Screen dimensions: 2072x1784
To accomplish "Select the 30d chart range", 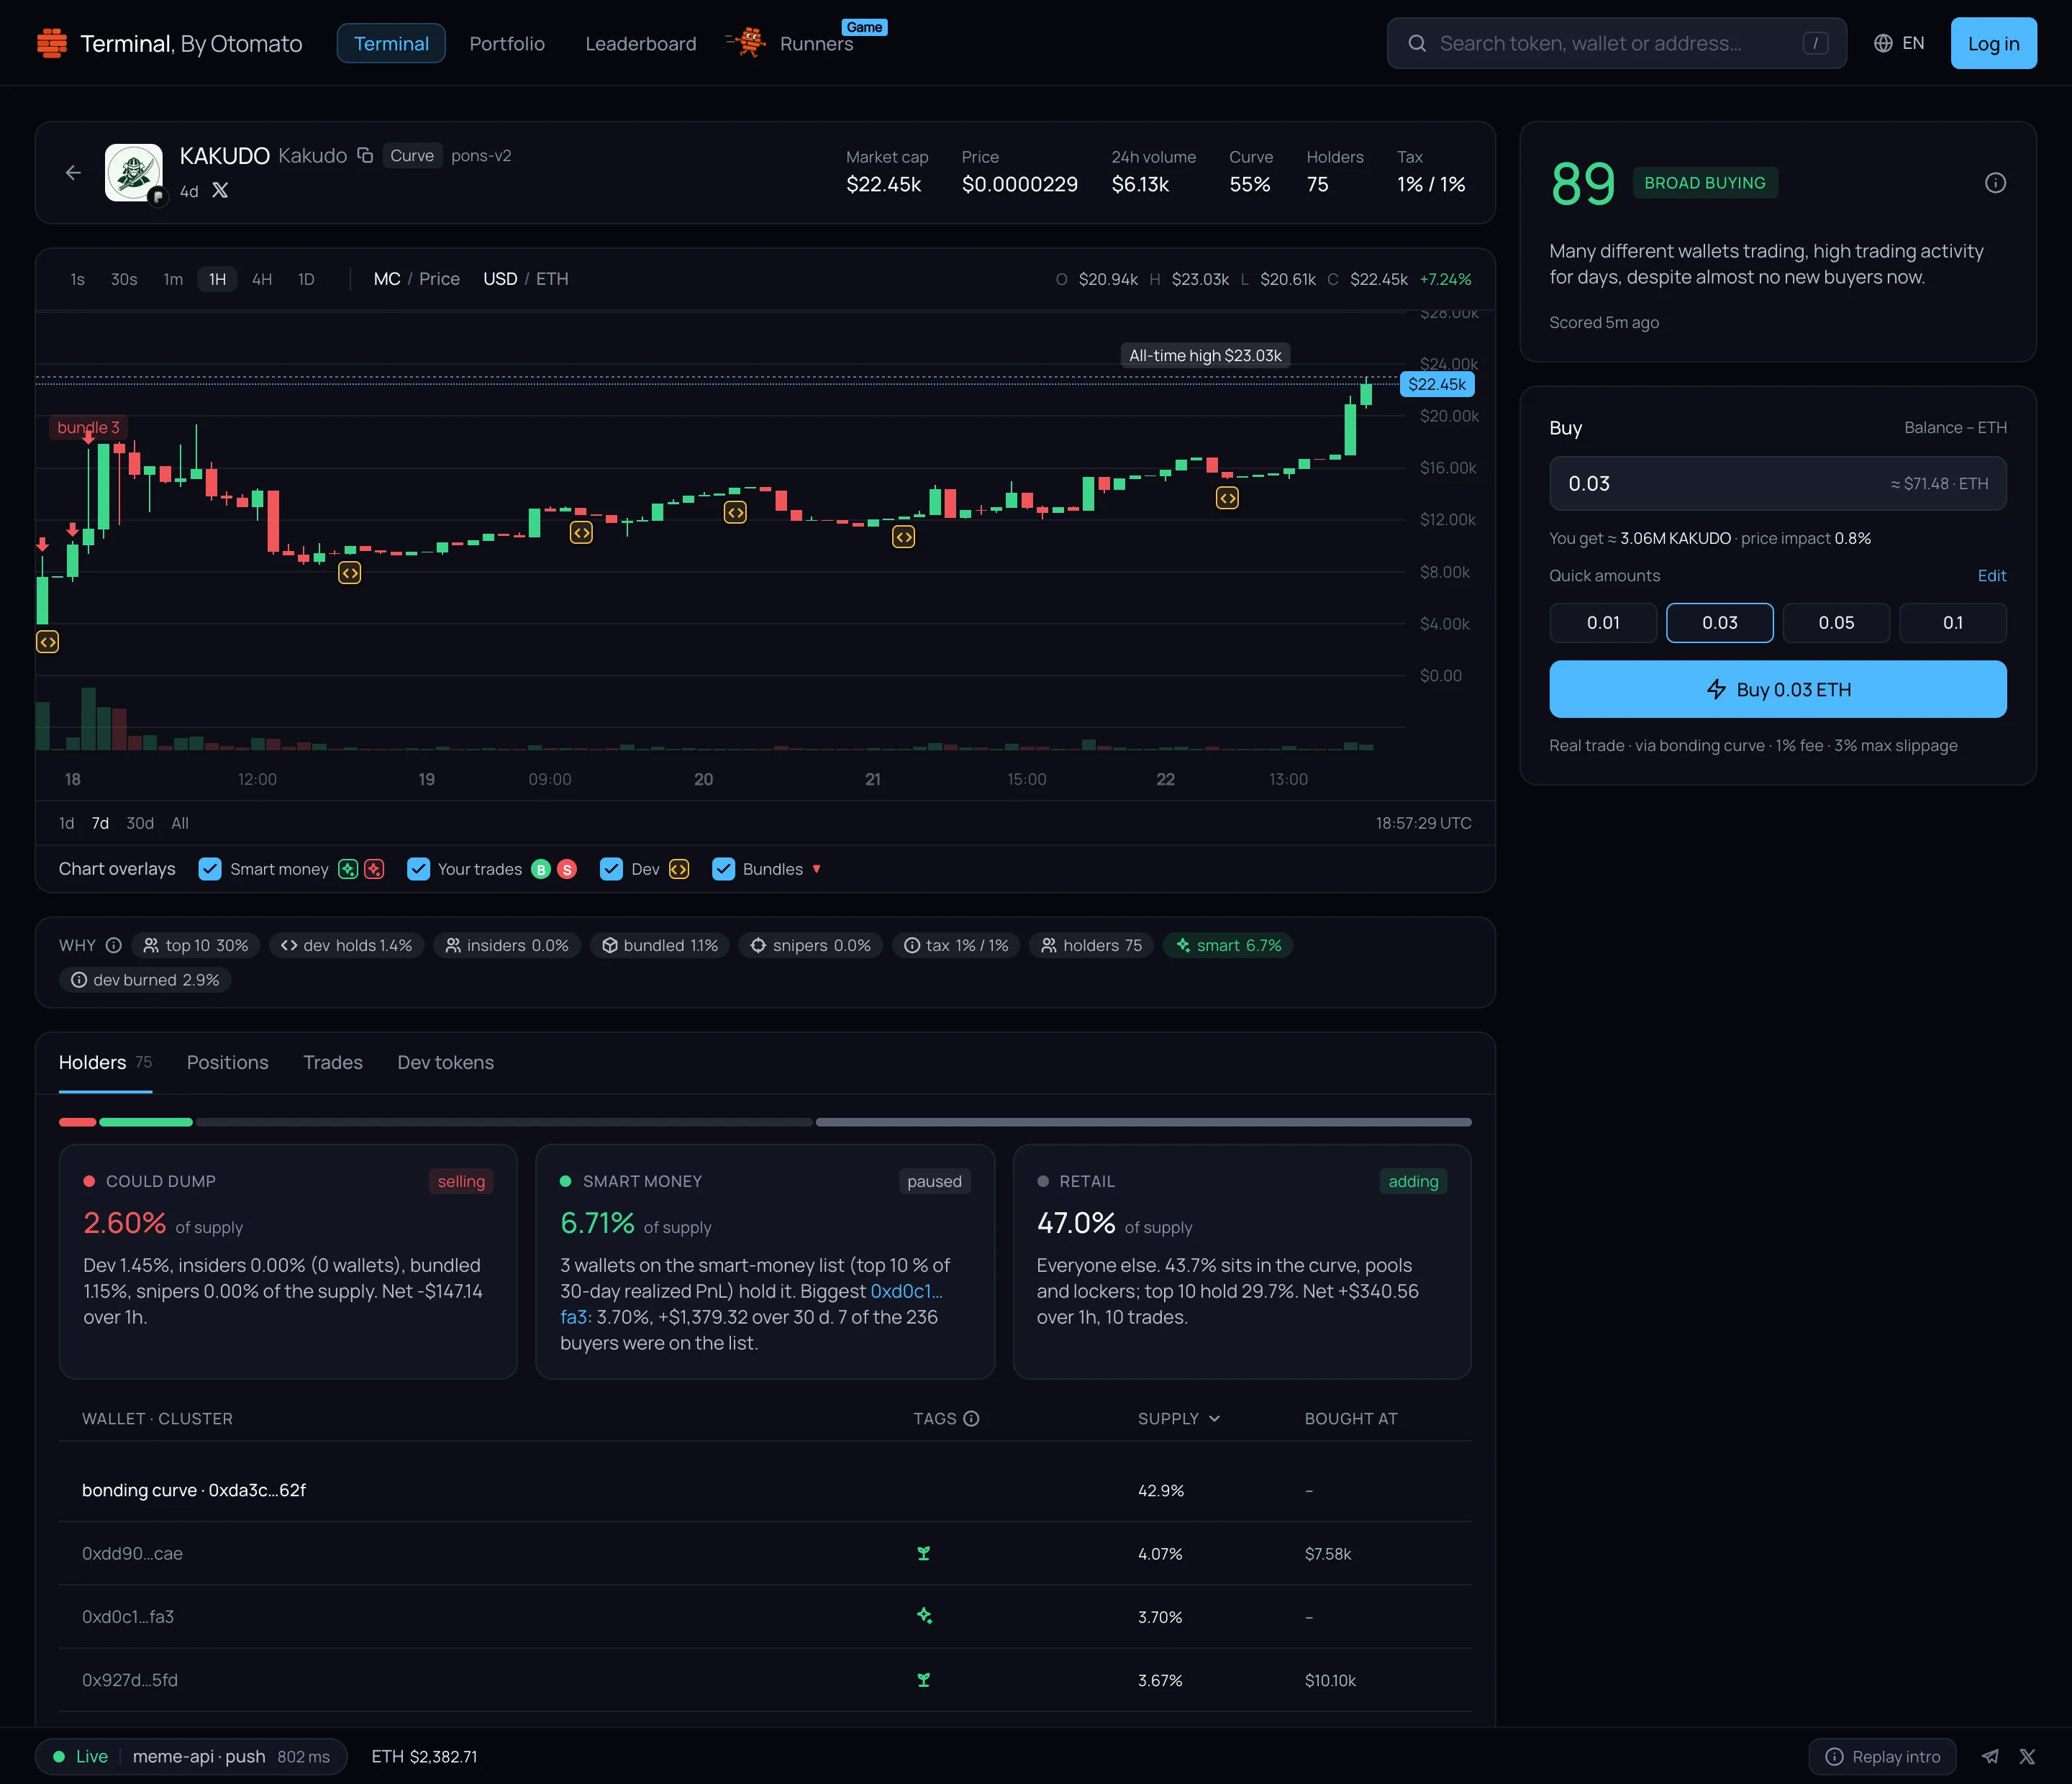I will tap(140, 823).
